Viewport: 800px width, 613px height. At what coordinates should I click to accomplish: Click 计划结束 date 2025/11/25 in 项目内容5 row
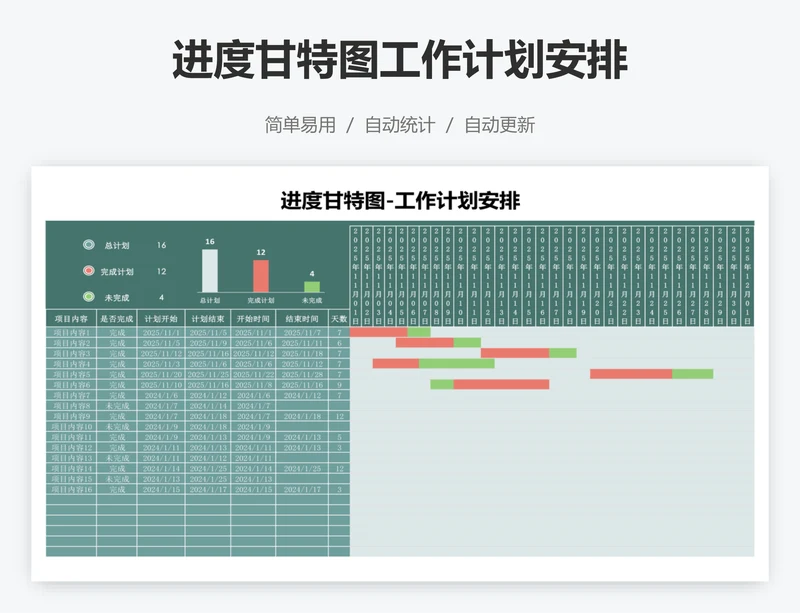tap(208, 374)
